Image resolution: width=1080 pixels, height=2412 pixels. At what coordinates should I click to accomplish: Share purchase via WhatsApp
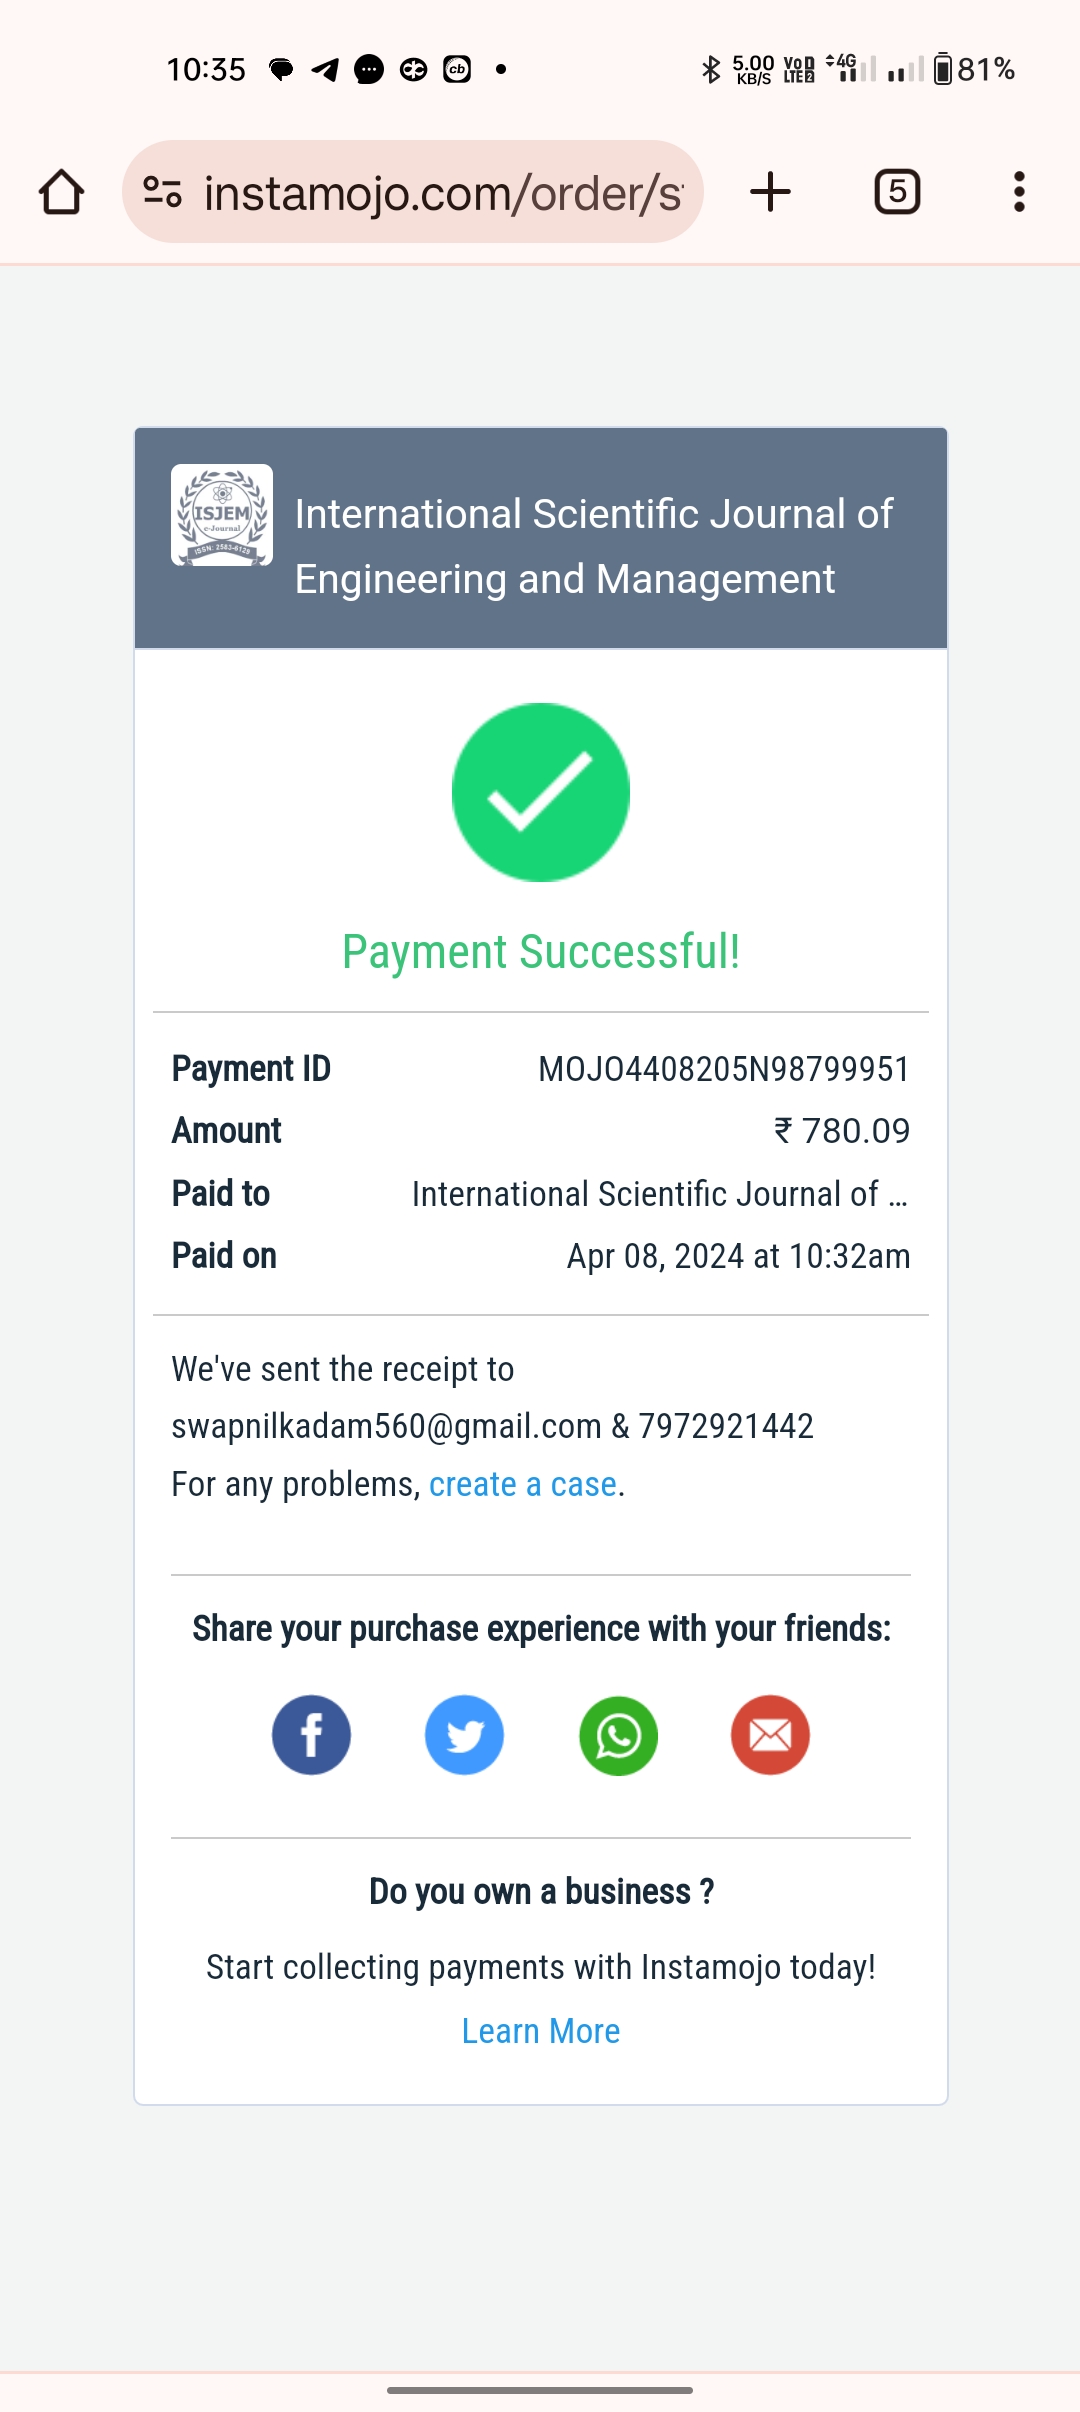coord(618,1735)
